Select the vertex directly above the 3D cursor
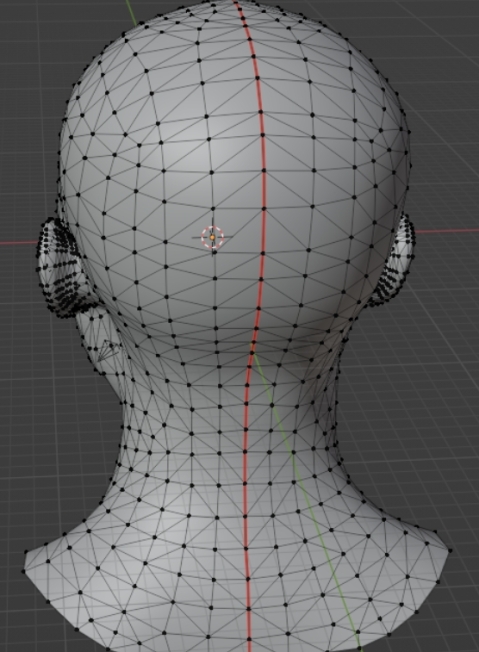The image size is (479, 652). [x=213, y=208]
